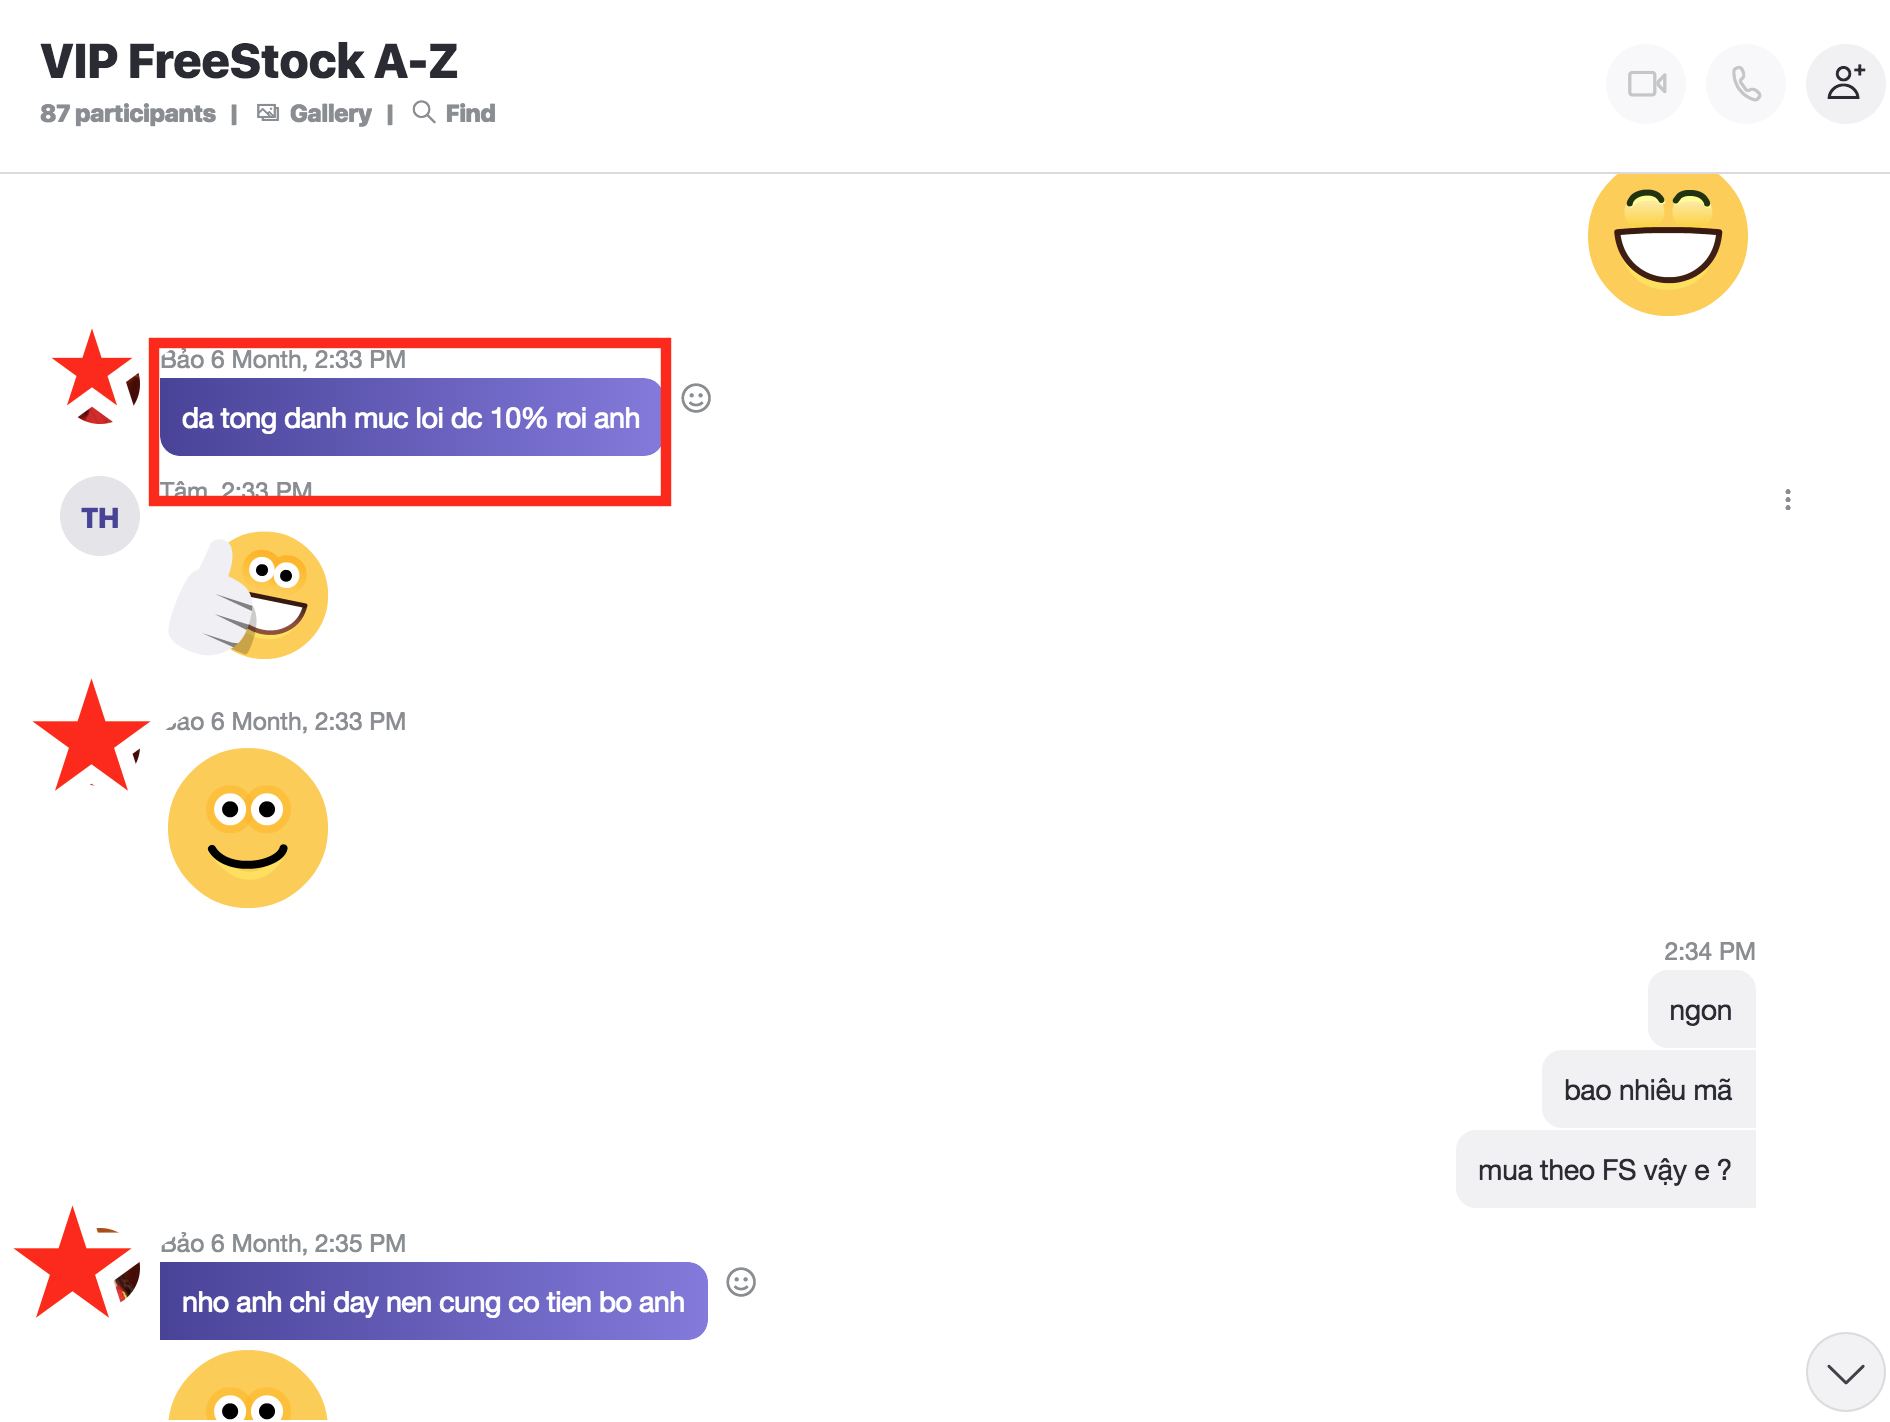
Task: Click the VIP FreeStock A-Z group title
Action: [249, 62]
